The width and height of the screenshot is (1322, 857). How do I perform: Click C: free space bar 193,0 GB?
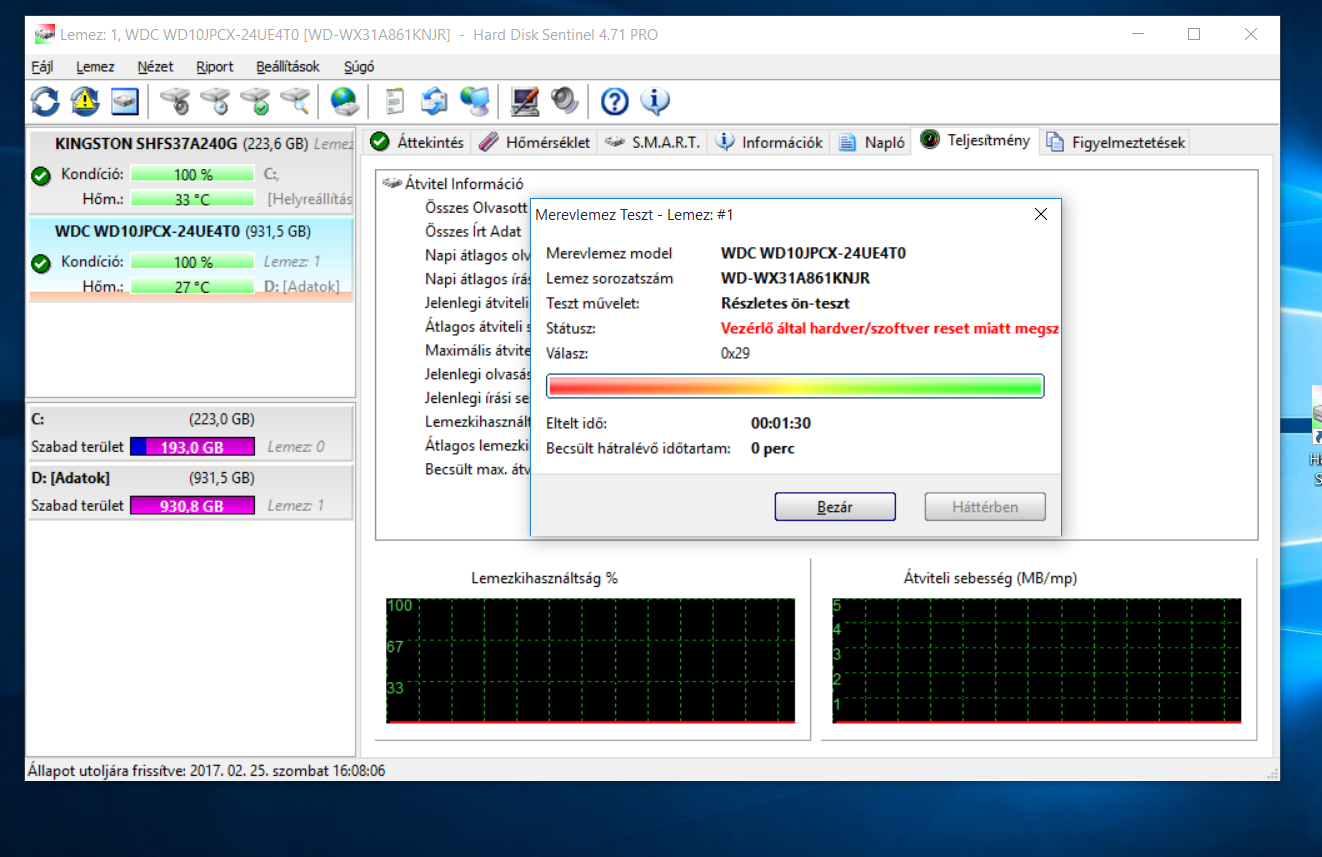pyautogui.click(x=193, y=447)
